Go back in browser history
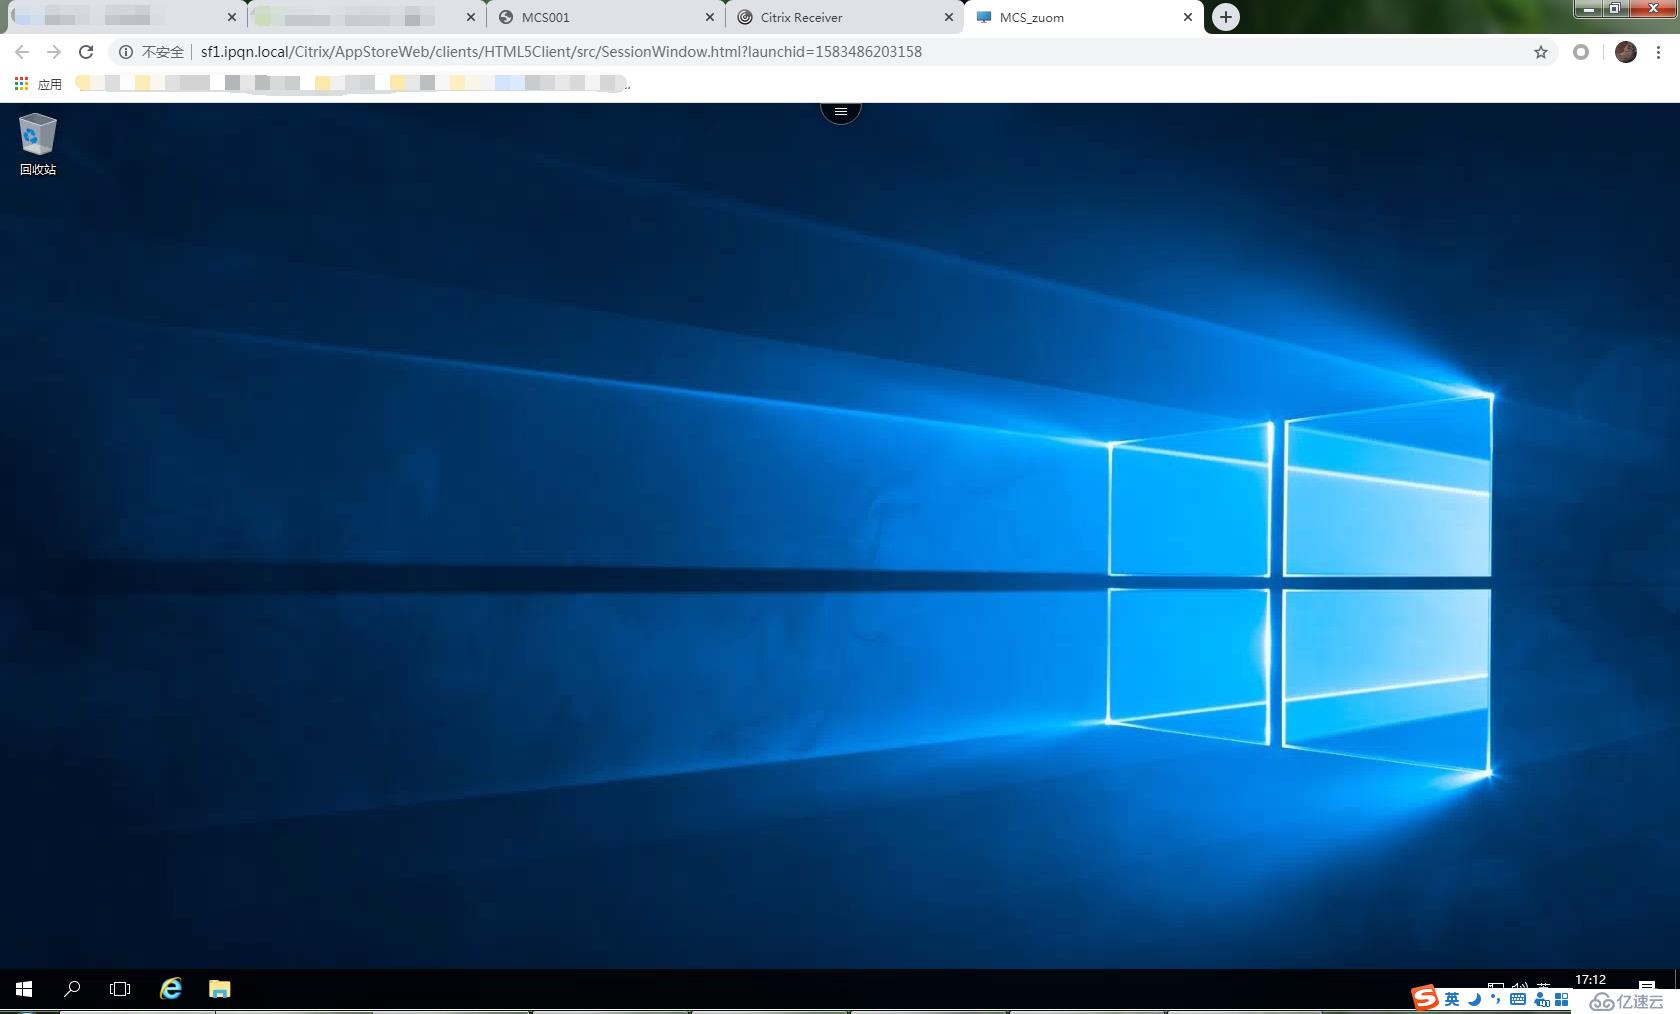This screenshot has width=1680, height=1014. click(22, 52)
